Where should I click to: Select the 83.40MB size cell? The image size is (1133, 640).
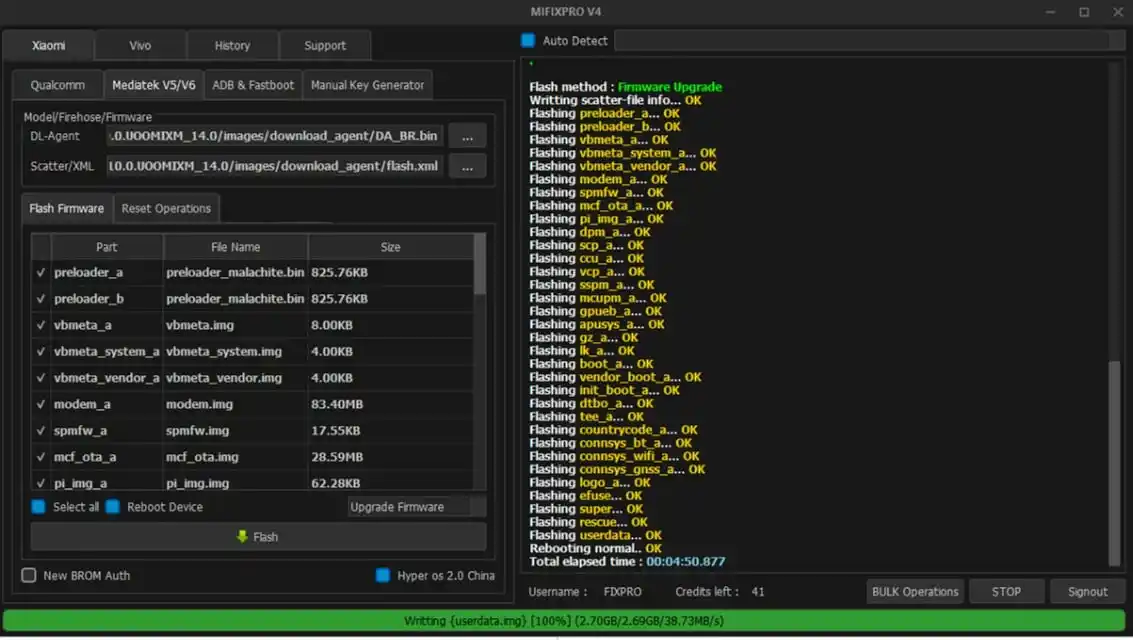click(x=390, y=404)
